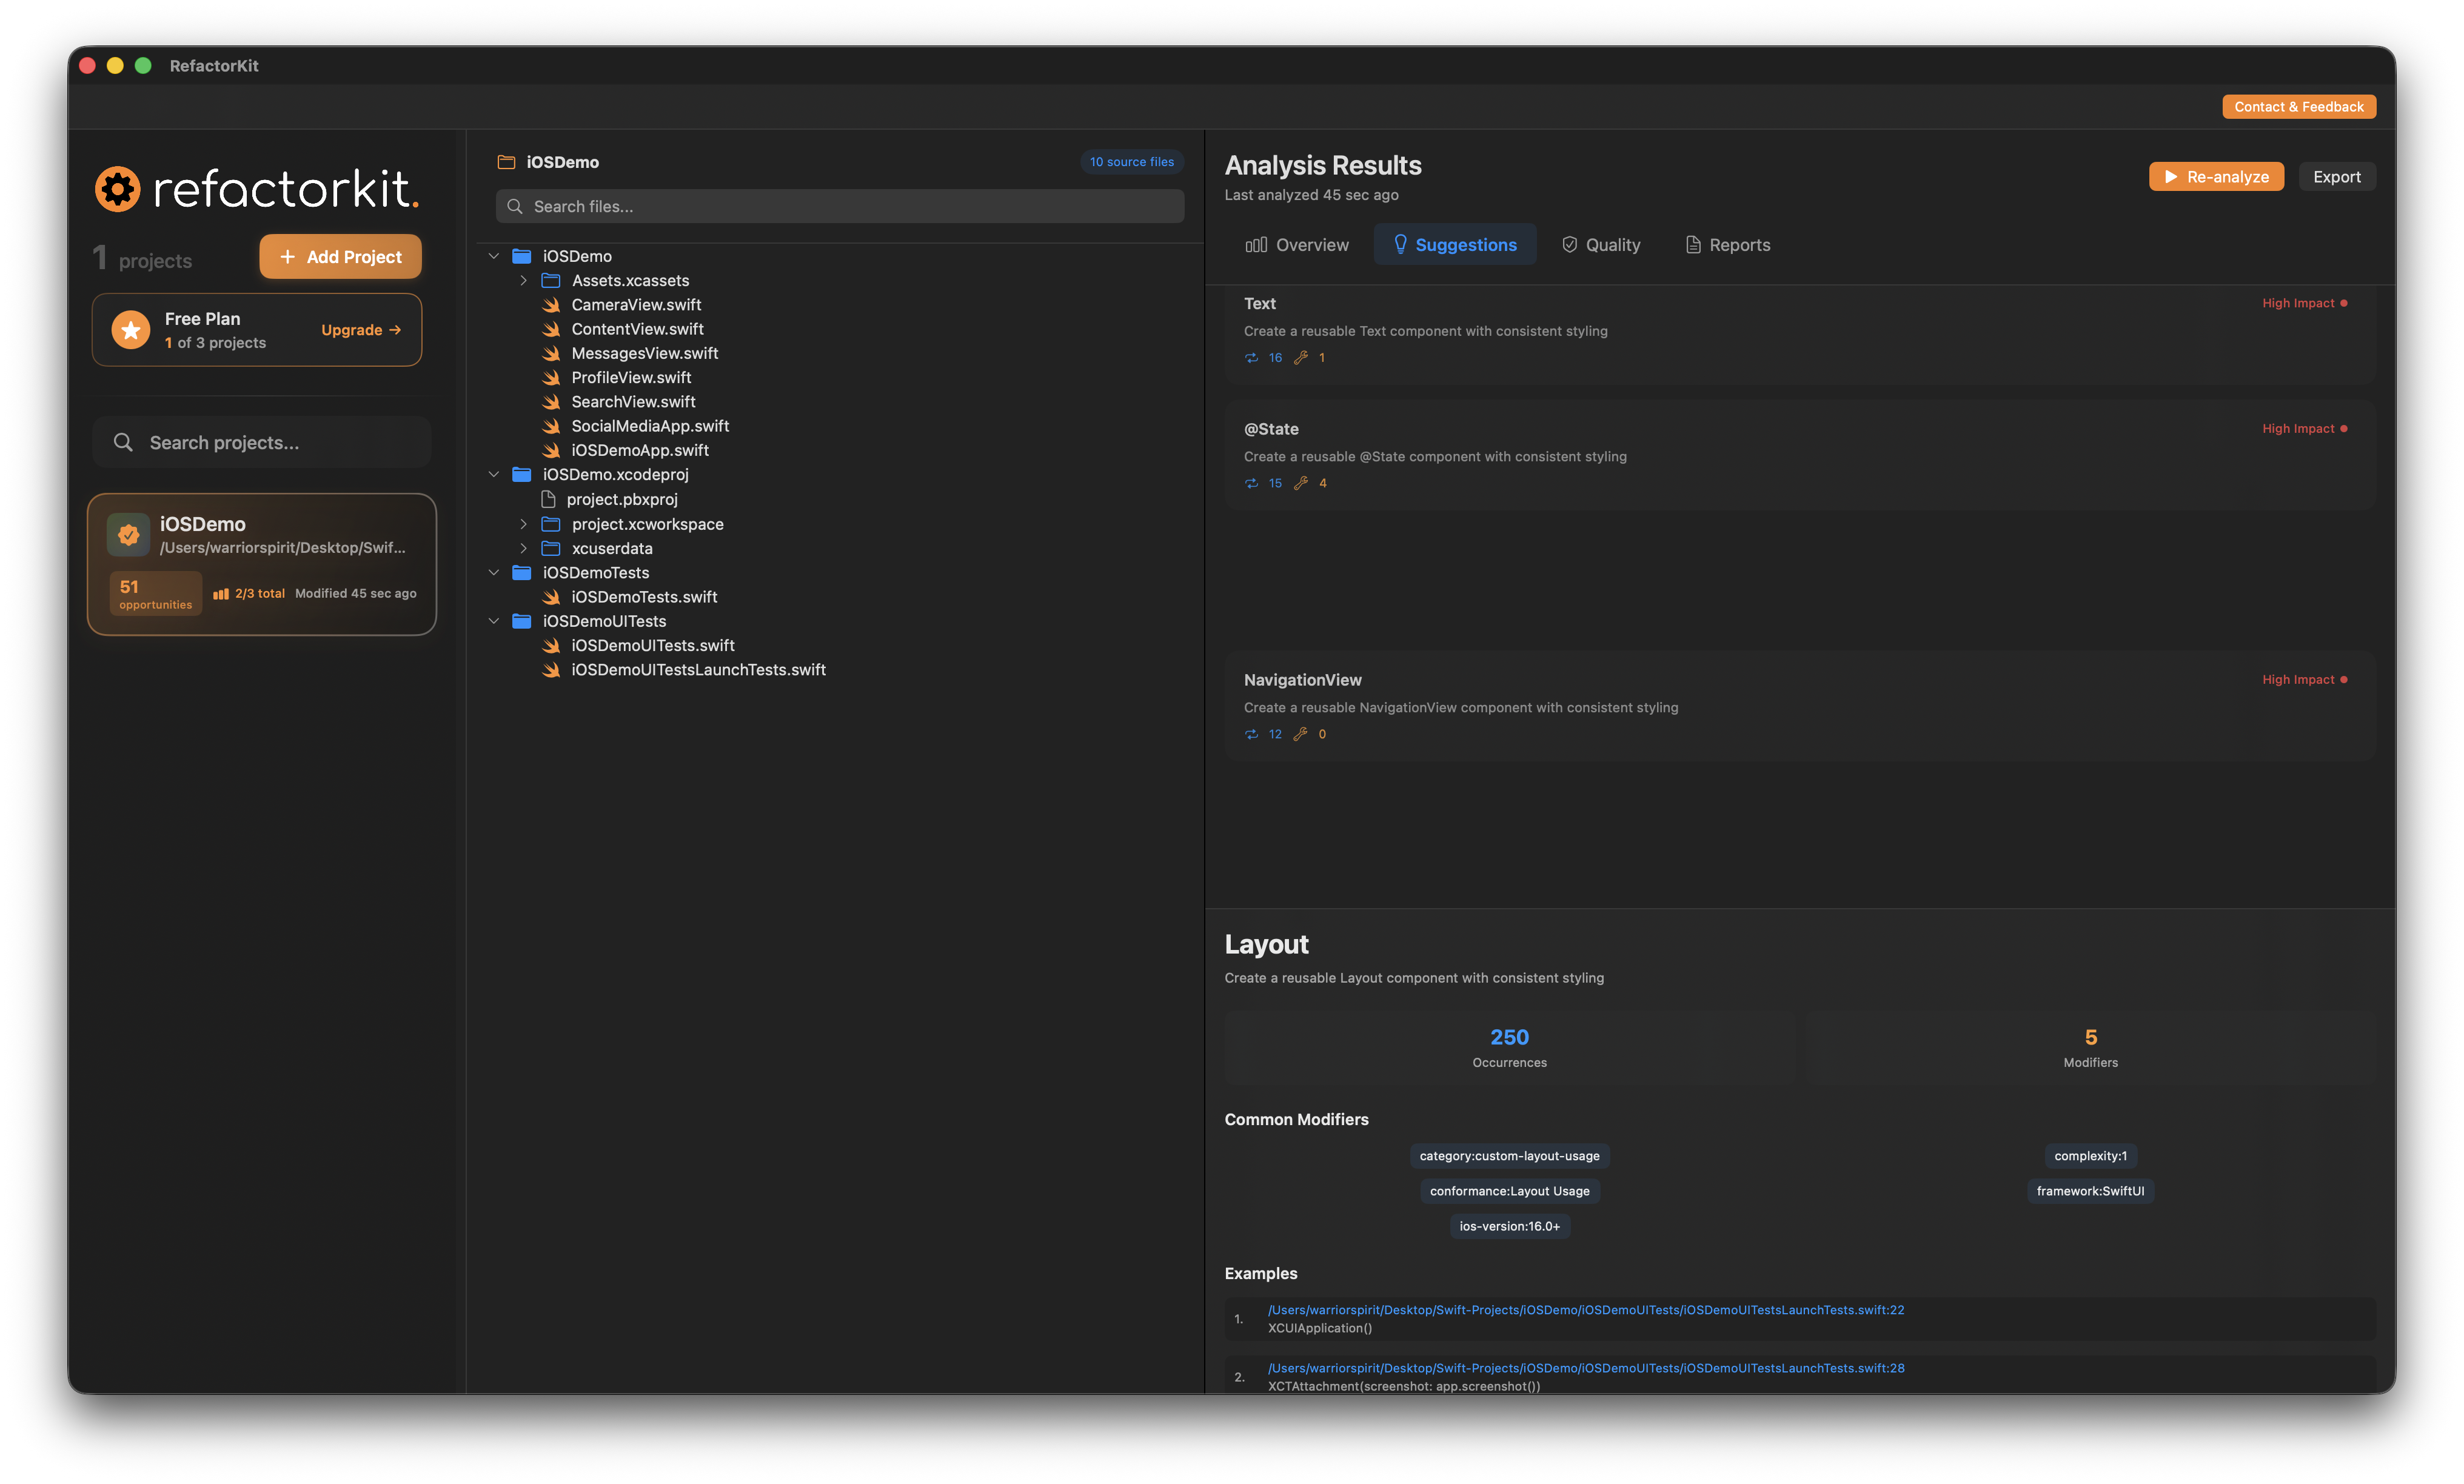Image resolution: width=2464 pixels, height=1484 pixels.
Task: Click the wrench icon in the @State suggestion
Action: point(1300,483)
